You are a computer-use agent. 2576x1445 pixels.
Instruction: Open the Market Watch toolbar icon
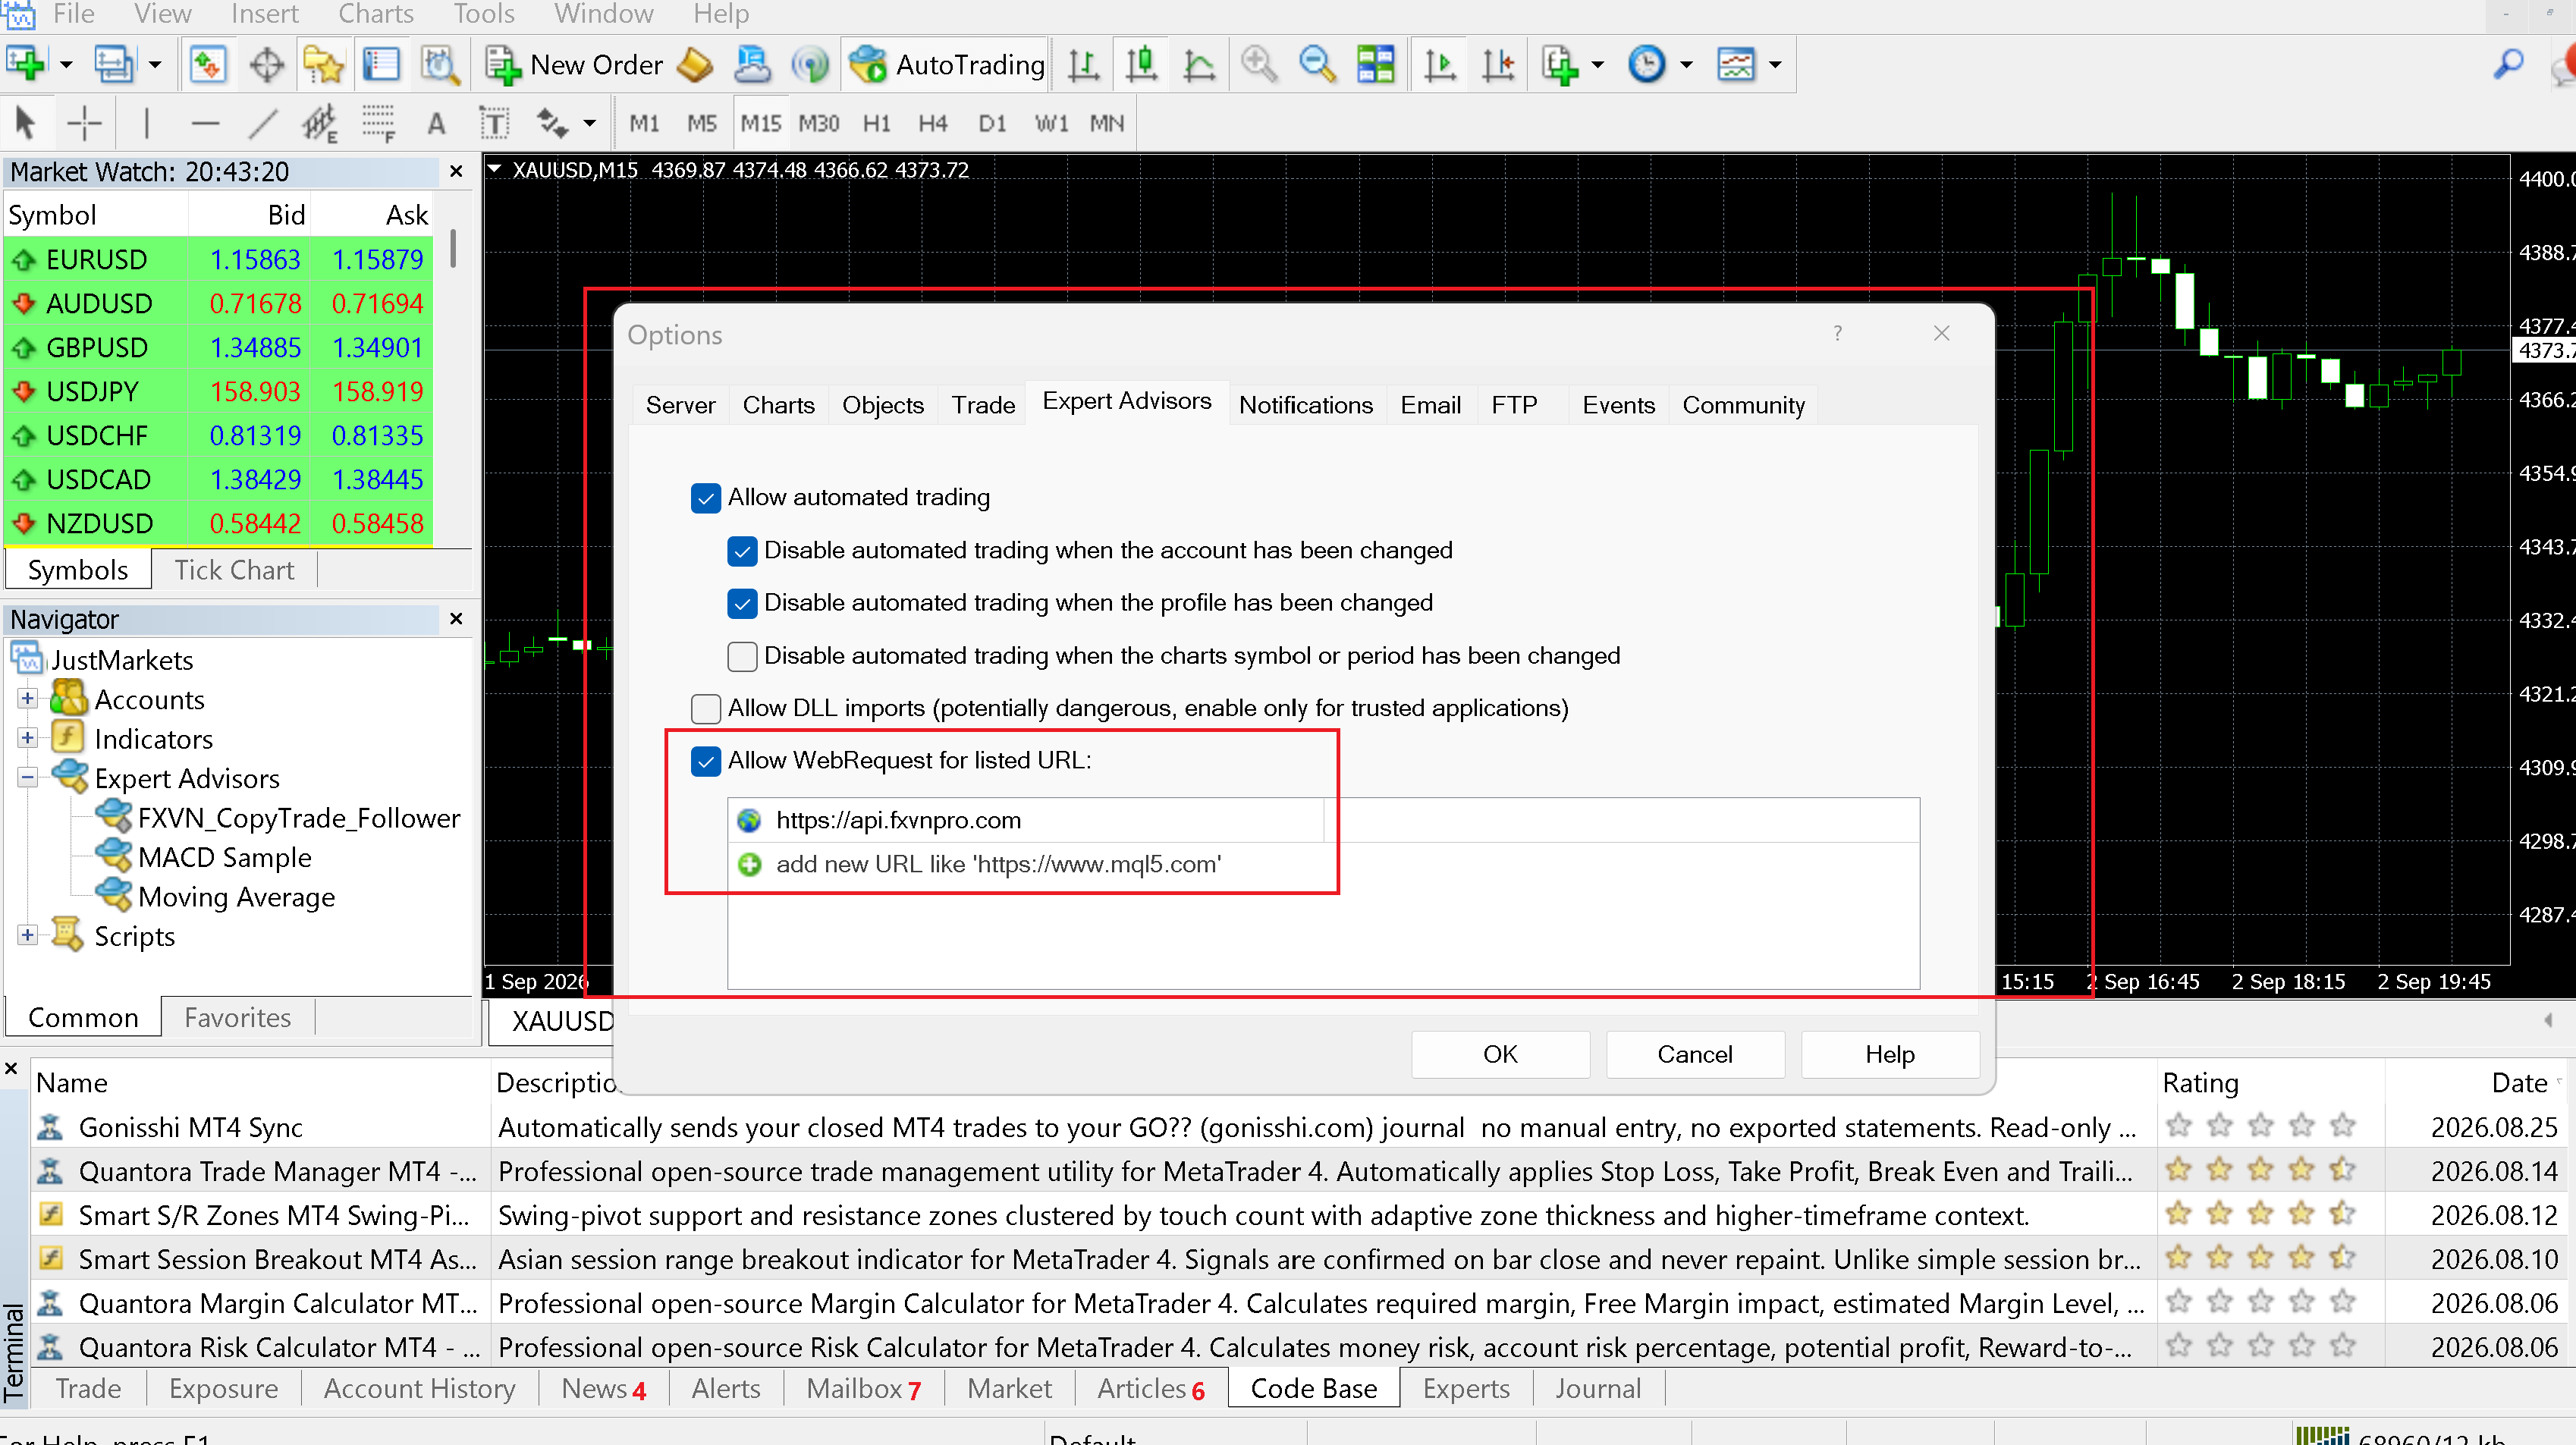pyautogui.click(x=207, y=65)
